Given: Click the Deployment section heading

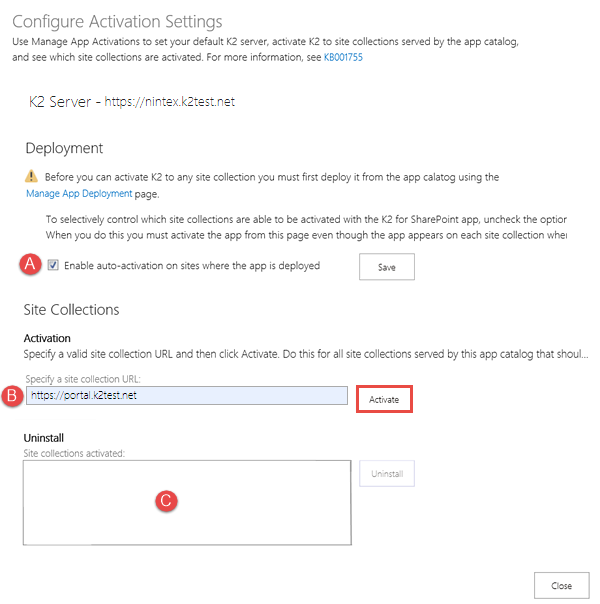Looking at the screenshot, I should (64, 148).
